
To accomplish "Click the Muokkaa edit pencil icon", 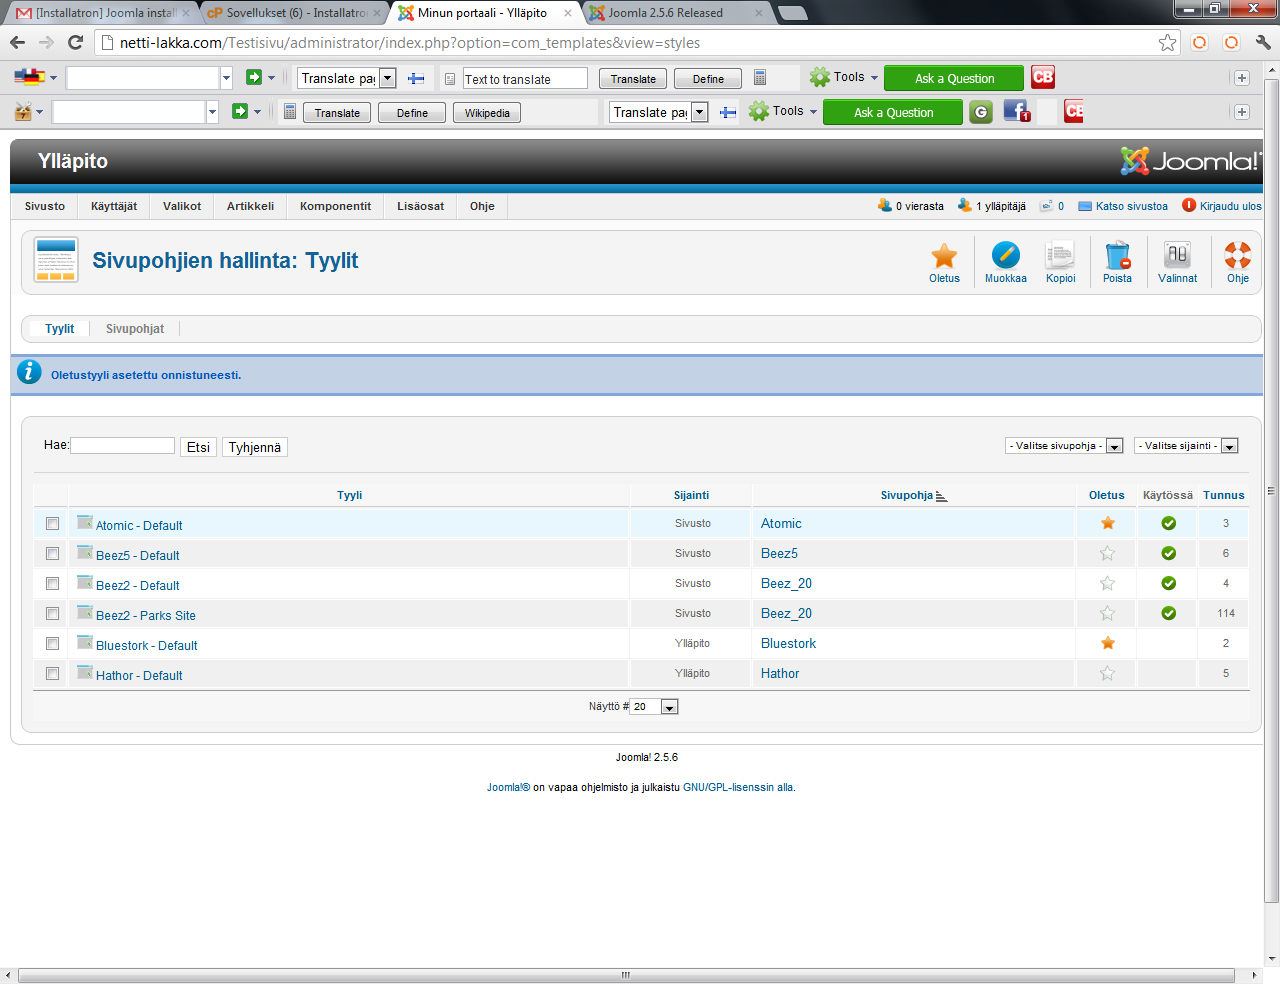I will (x=1005, y=256).
